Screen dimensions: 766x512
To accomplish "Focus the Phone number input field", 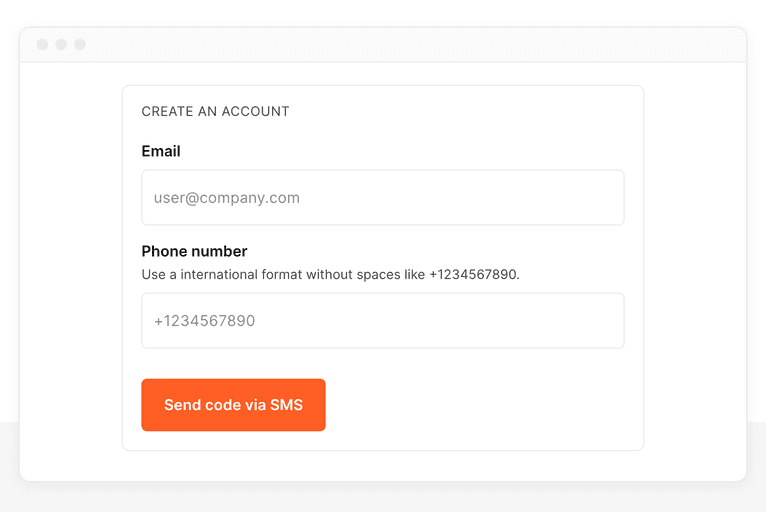I will tap(383, 321).
